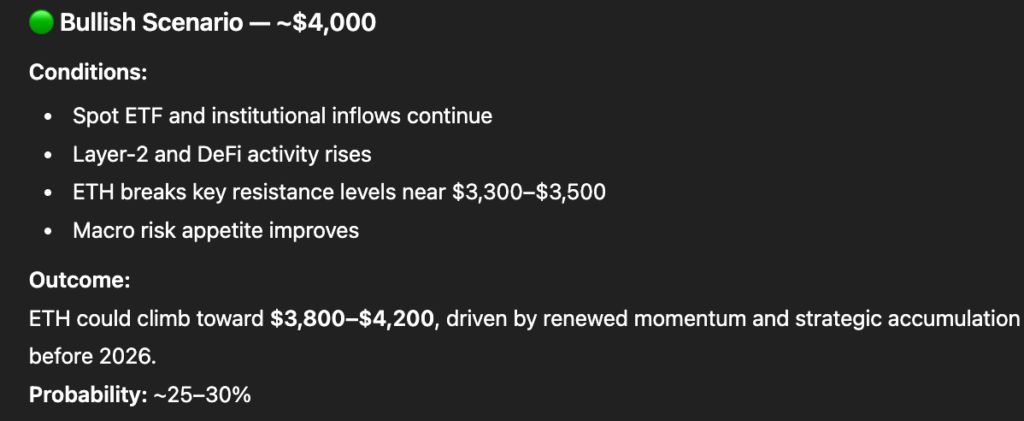Screen dimensions: 1024x421
Task: Click the Probability: label
Action: (x=88, y=395)
